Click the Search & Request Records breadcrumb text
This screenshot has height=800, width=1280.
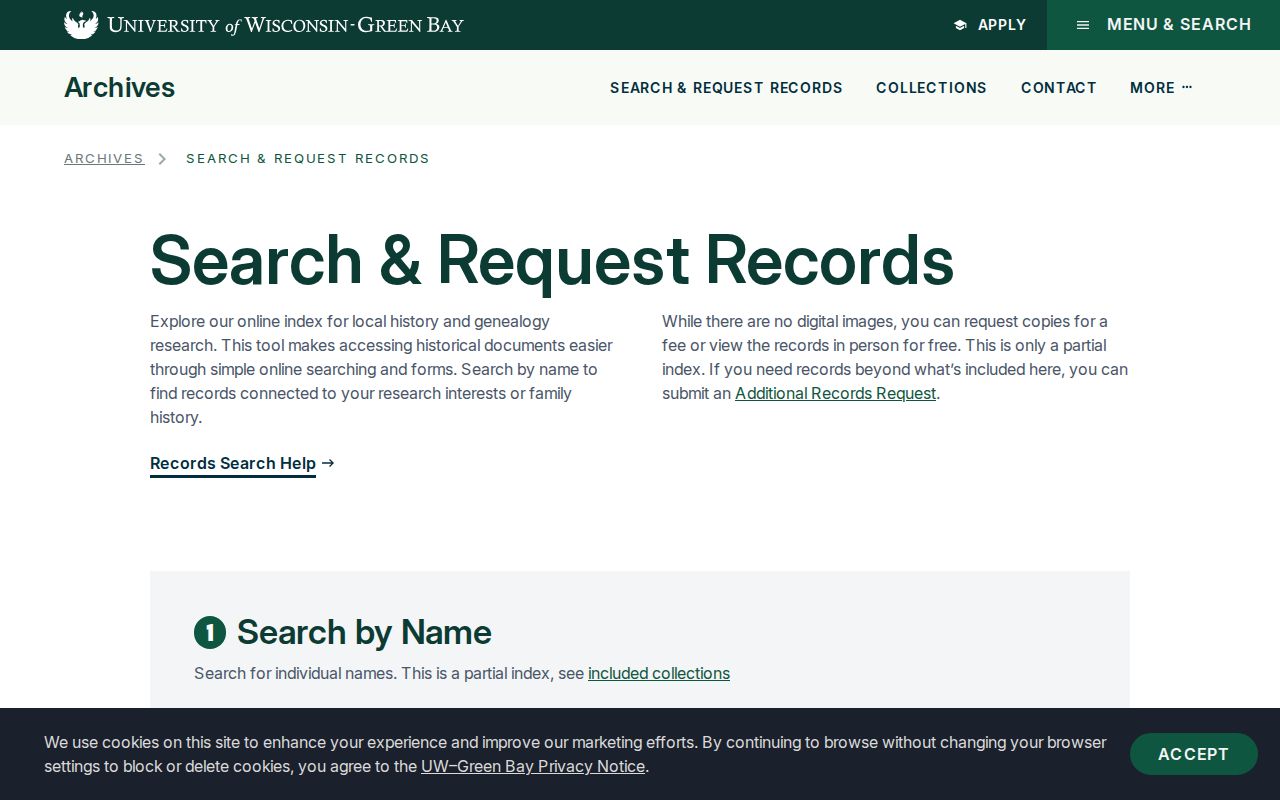tap(308, 159)
